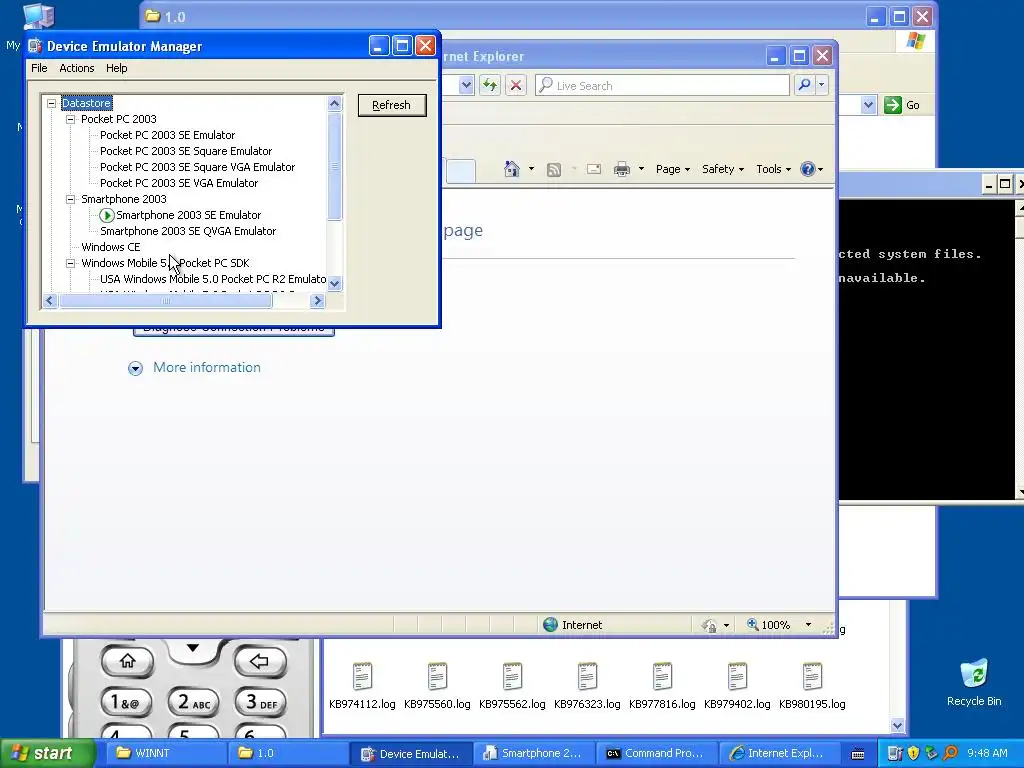Click the IE zoom level 100% control
Viewport: 1024px width, 768px height.
point(768,625)
